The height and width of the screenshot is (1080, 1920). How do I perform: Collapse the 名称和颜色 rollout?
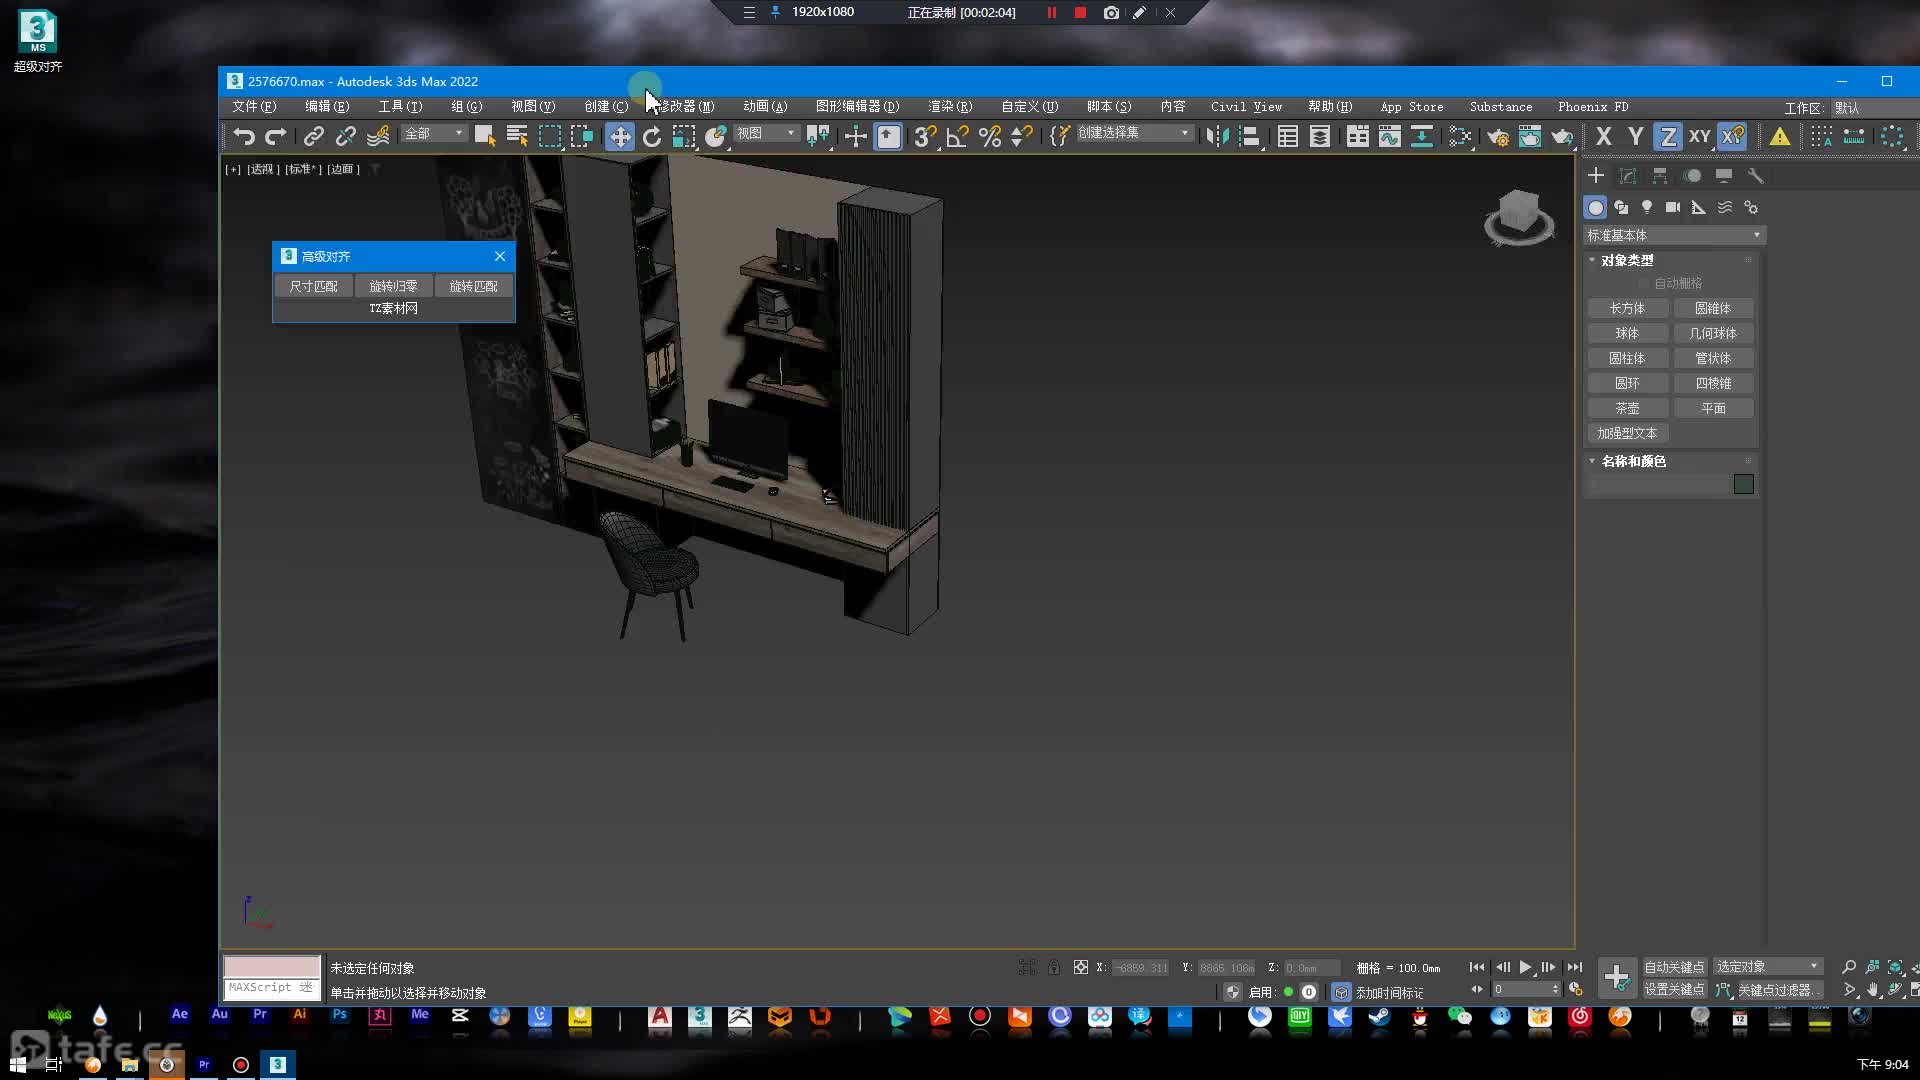tap(1633, 461)
